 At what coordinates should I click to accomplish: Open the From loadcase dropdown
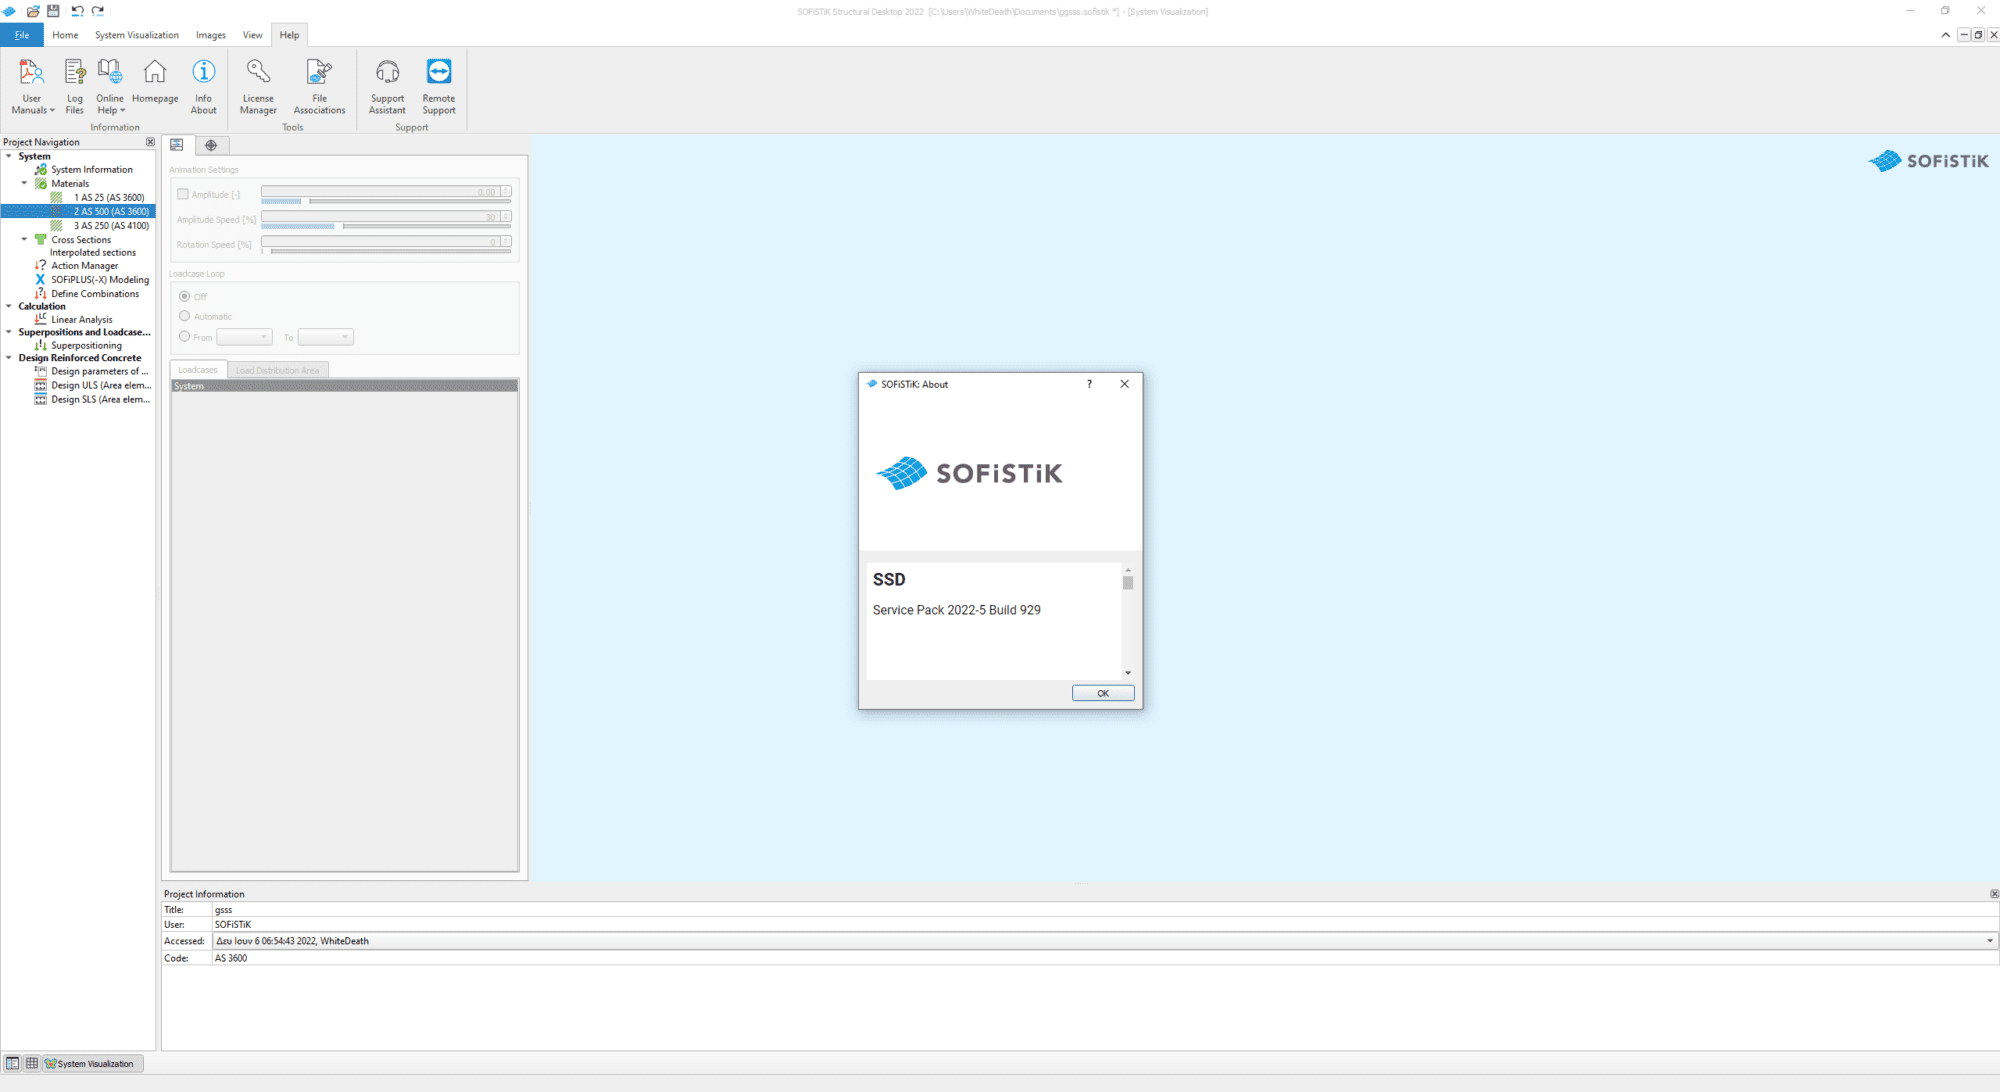point(244,337)
